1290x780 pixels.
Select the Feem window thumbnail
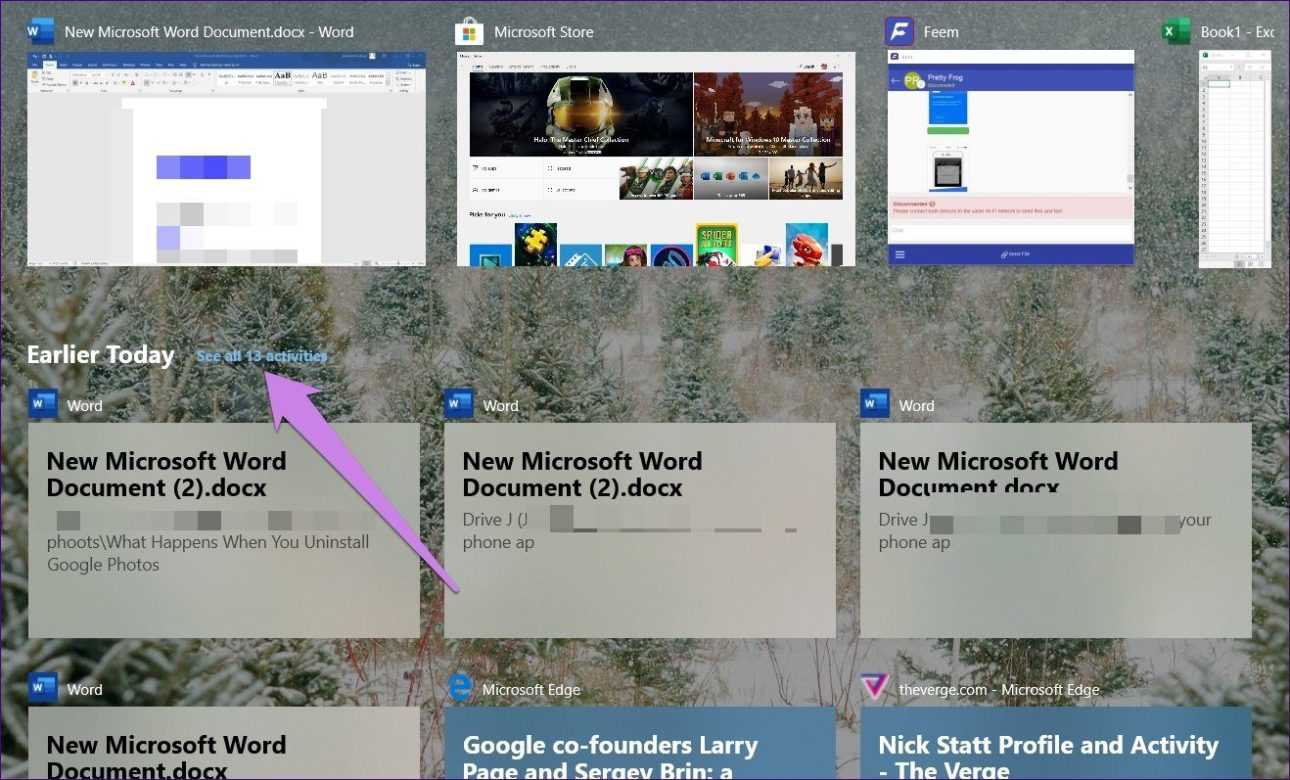1011,159
